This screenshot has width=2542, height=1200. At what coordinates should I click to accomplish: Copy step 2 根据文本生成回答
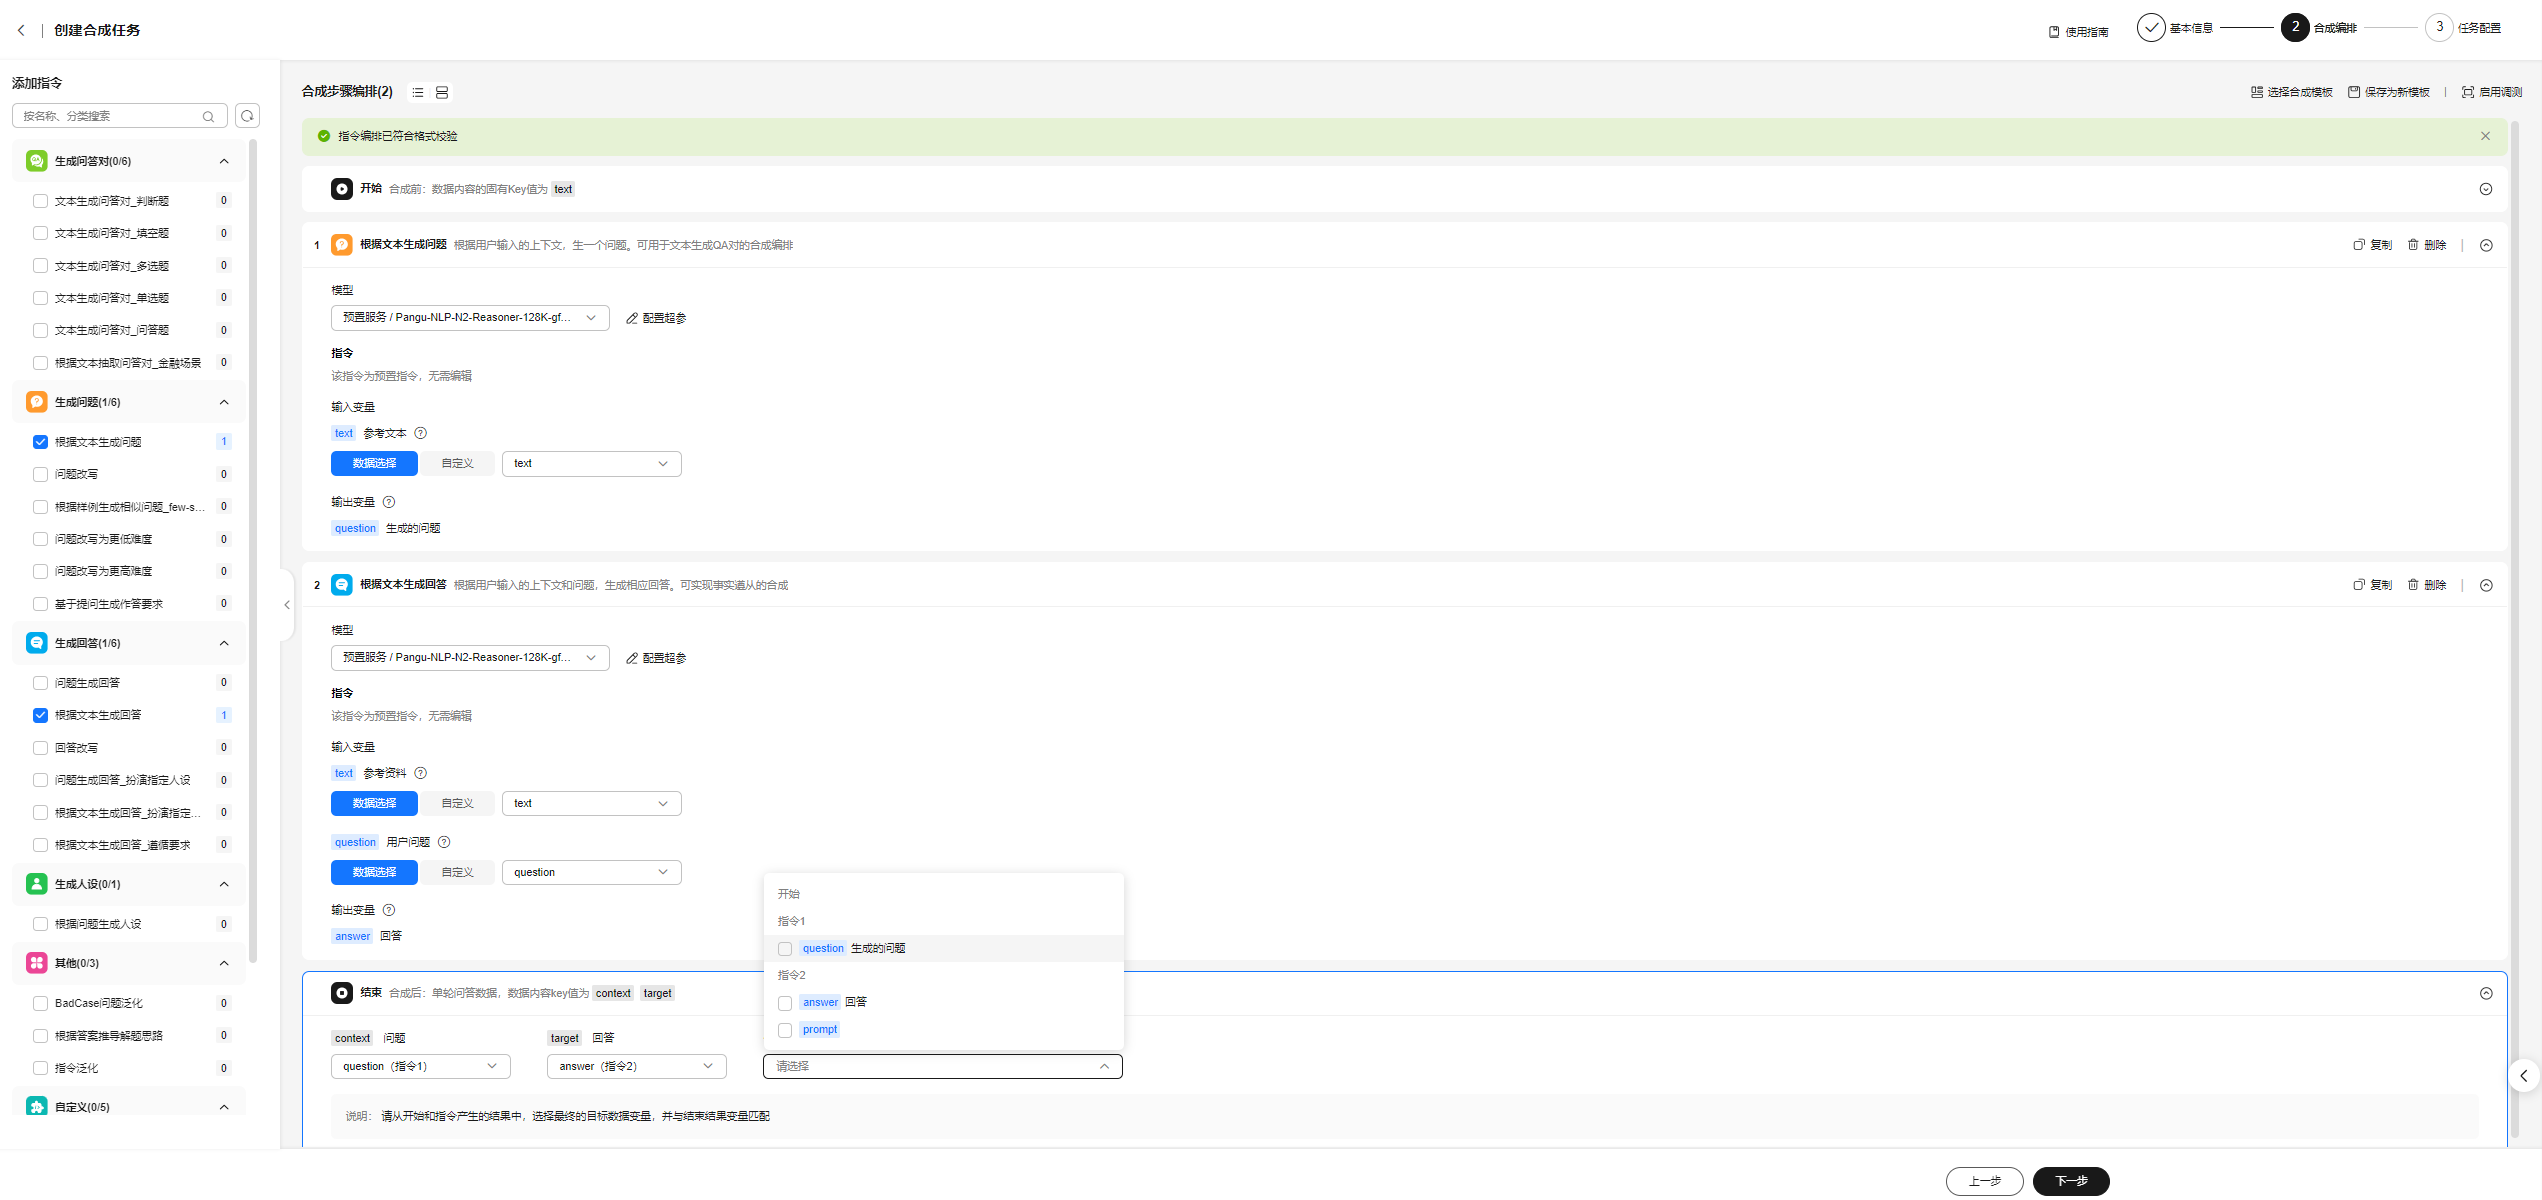2372,585
